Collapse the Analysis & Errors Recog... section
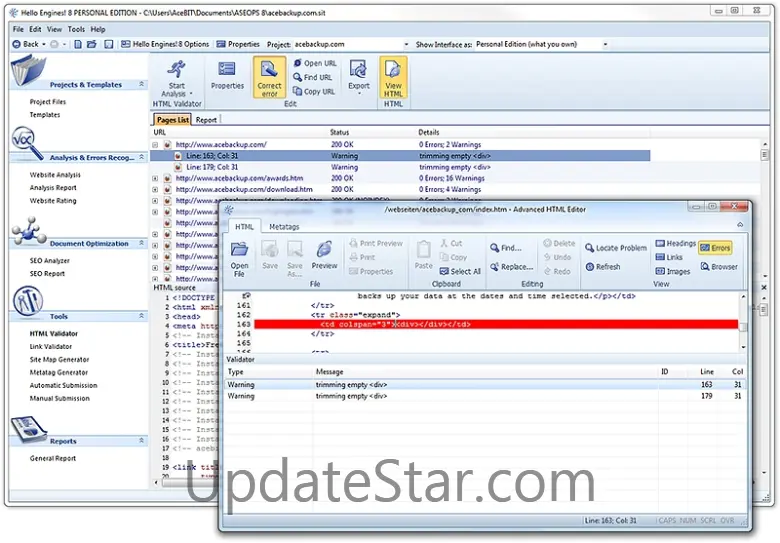Image resolution: width=780 pixels, height=543 pixels. (141, 157)
